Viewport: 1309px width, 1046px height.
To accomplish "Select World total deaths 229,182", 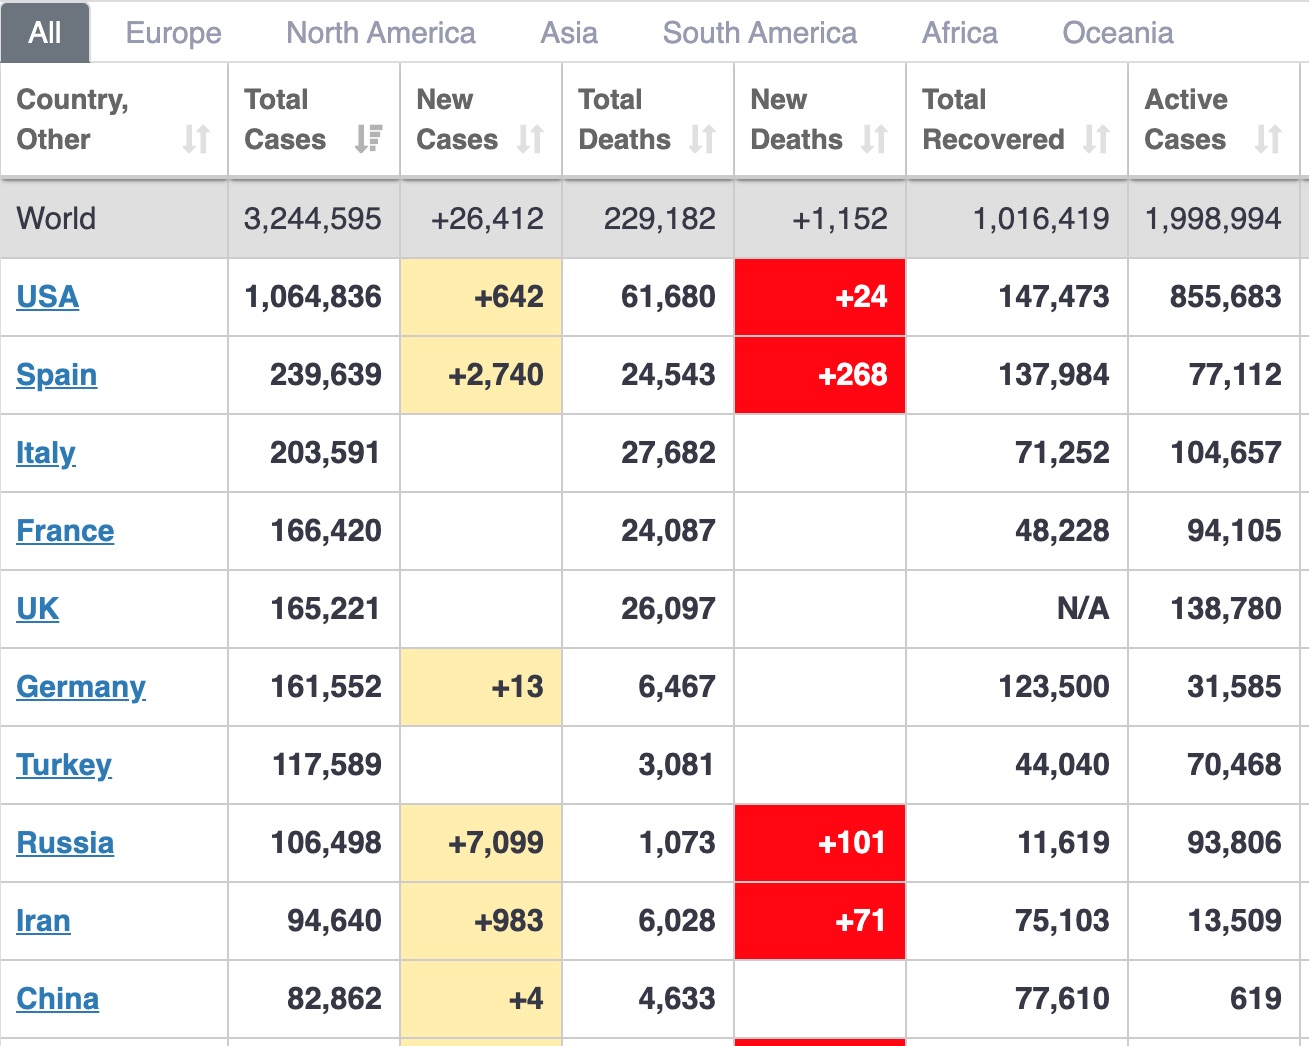I will click(x=660, y=219).
